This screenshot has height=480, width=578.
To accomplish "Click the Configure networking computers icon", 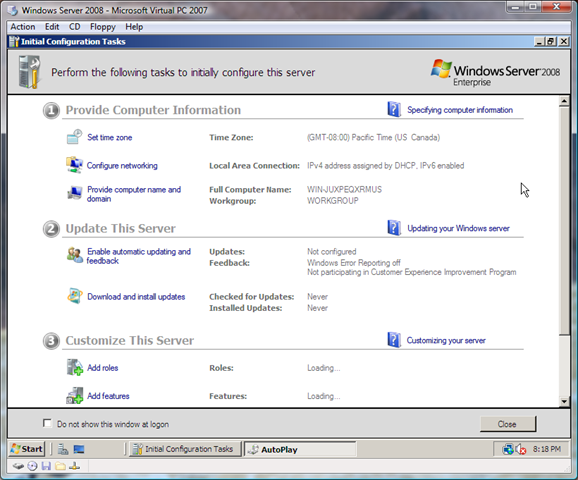I will pos(74,165).
